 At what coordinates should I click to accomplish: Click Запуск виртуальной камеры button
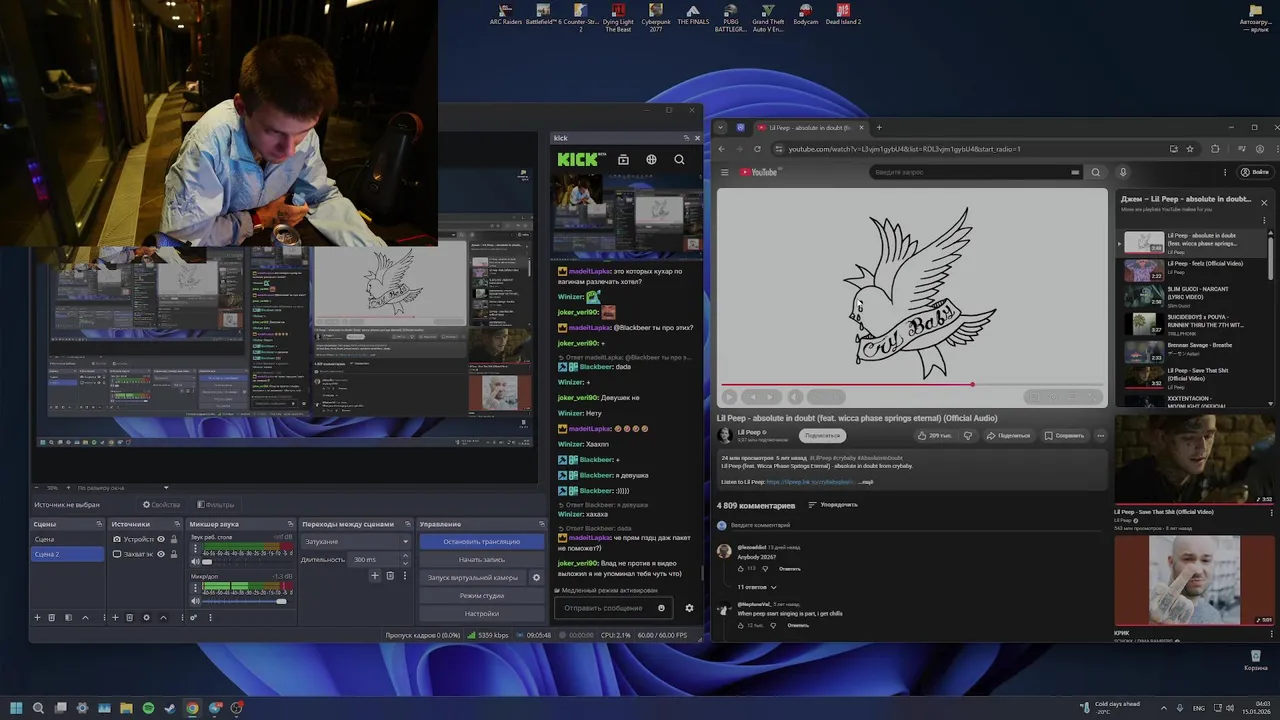[473, 577]
